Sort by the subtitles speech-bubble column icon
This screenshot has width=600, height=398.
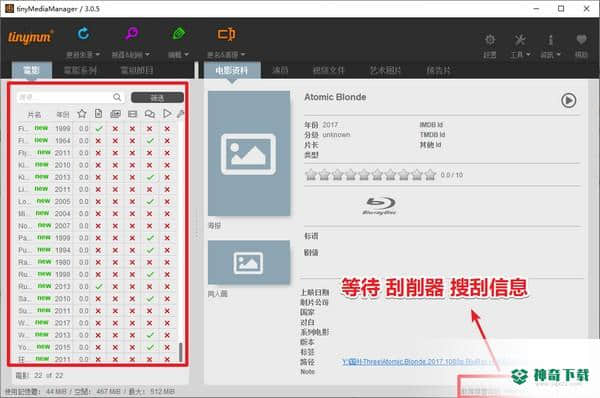click(150, 114)
